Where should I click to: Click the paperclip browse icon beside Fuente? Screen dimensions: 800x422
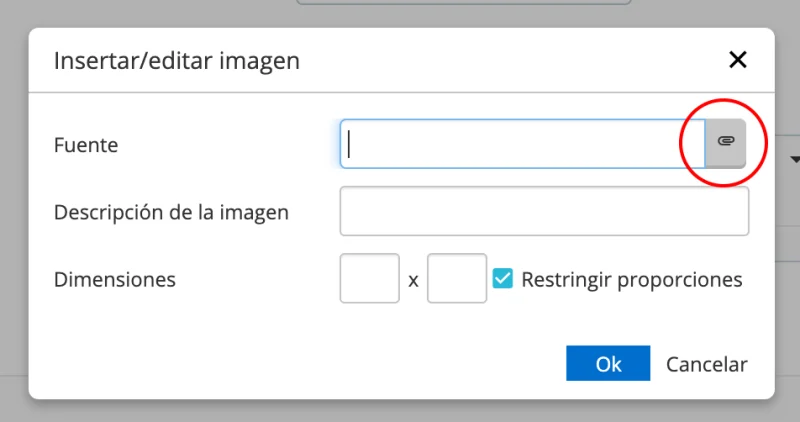tap(726, 144)
